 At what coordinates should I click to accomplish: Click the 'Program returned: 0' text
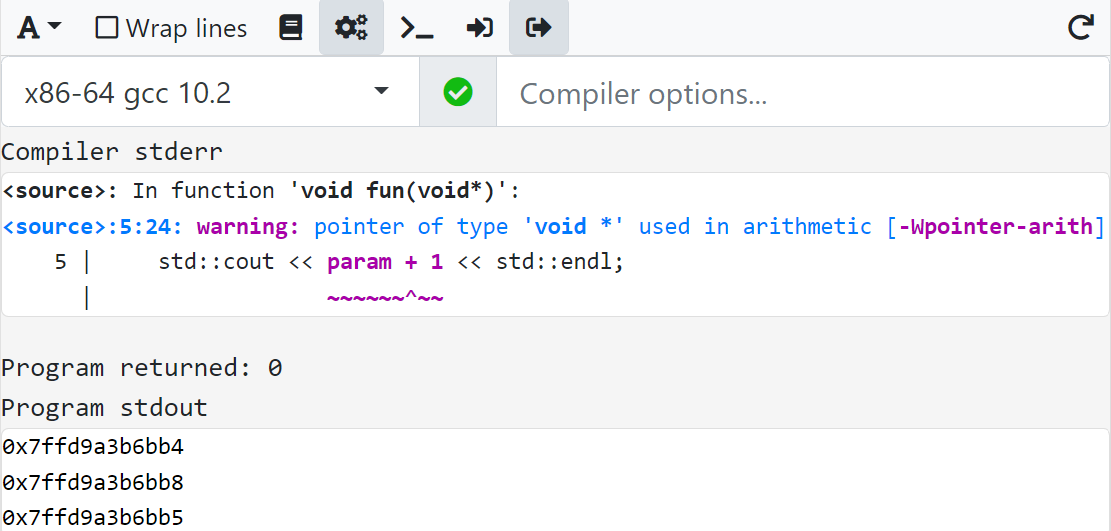[x=142, y=368]
